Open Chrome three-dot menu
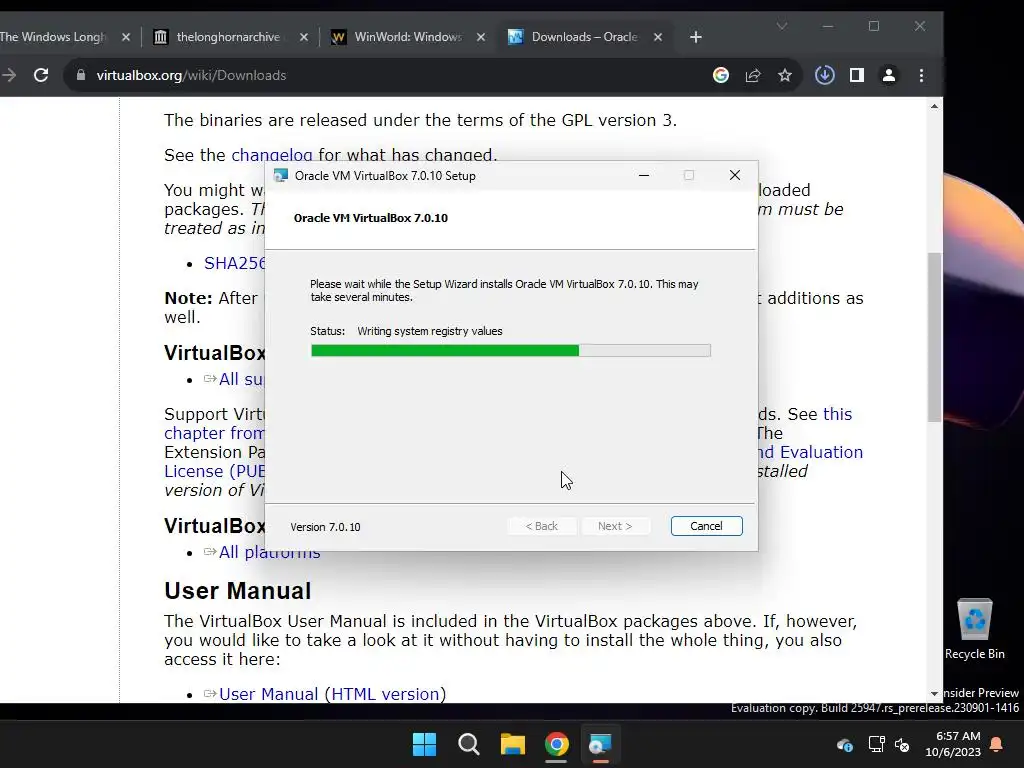This screenshot has height=768, width=1024. (921, 75)
